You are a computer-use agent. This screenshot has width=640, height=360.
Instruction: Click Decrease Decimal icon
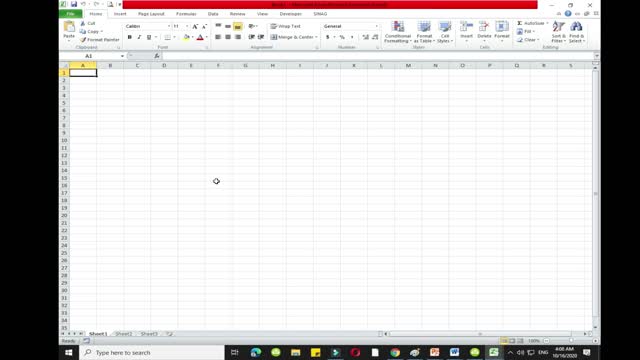point(375,37)
